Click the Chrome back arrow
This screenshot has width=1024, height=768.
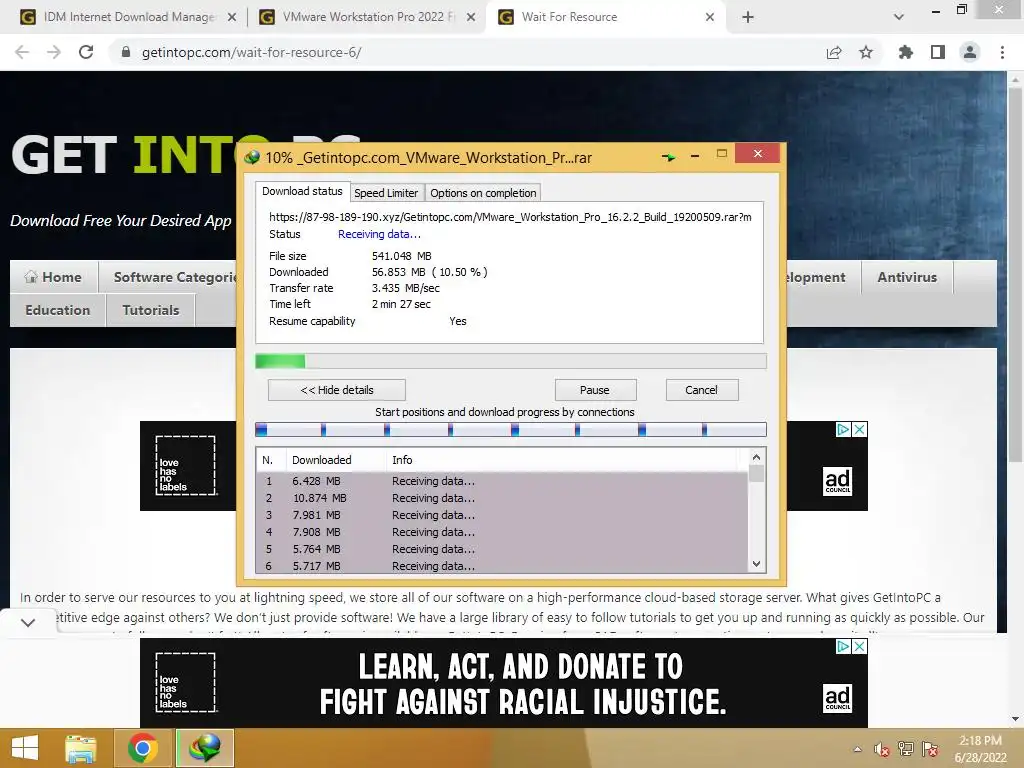[x=22, y=52]
